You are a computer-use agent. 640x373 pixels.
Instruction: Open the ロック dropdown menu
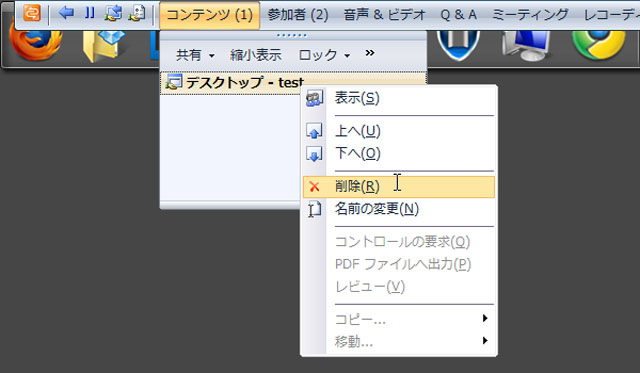(x=324, y=55)
